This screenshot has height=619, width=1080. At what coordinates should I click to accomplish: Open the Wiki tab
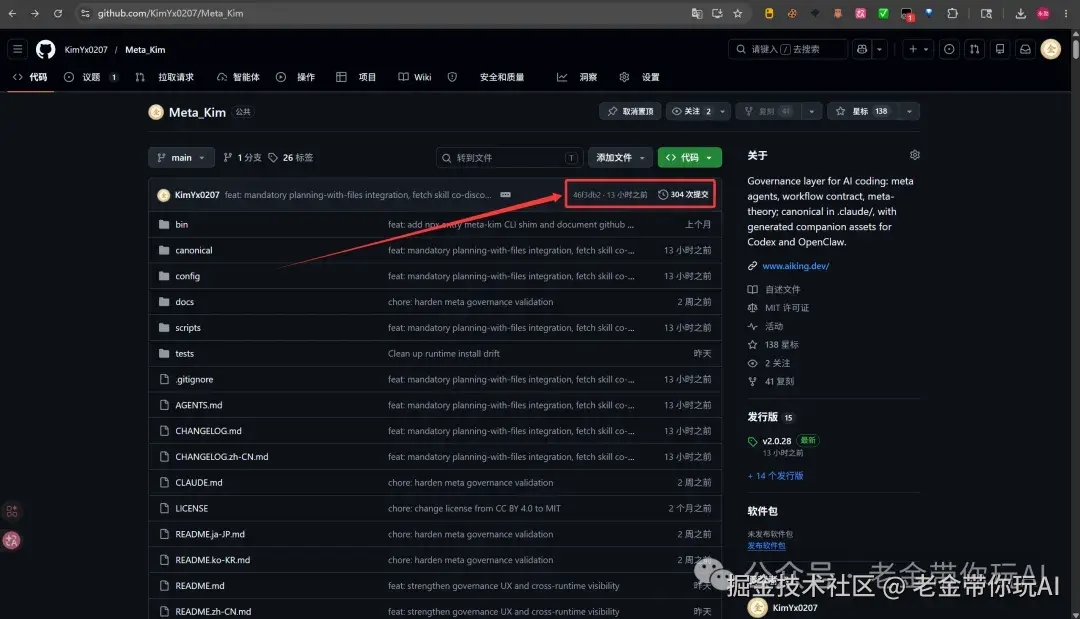415,77
